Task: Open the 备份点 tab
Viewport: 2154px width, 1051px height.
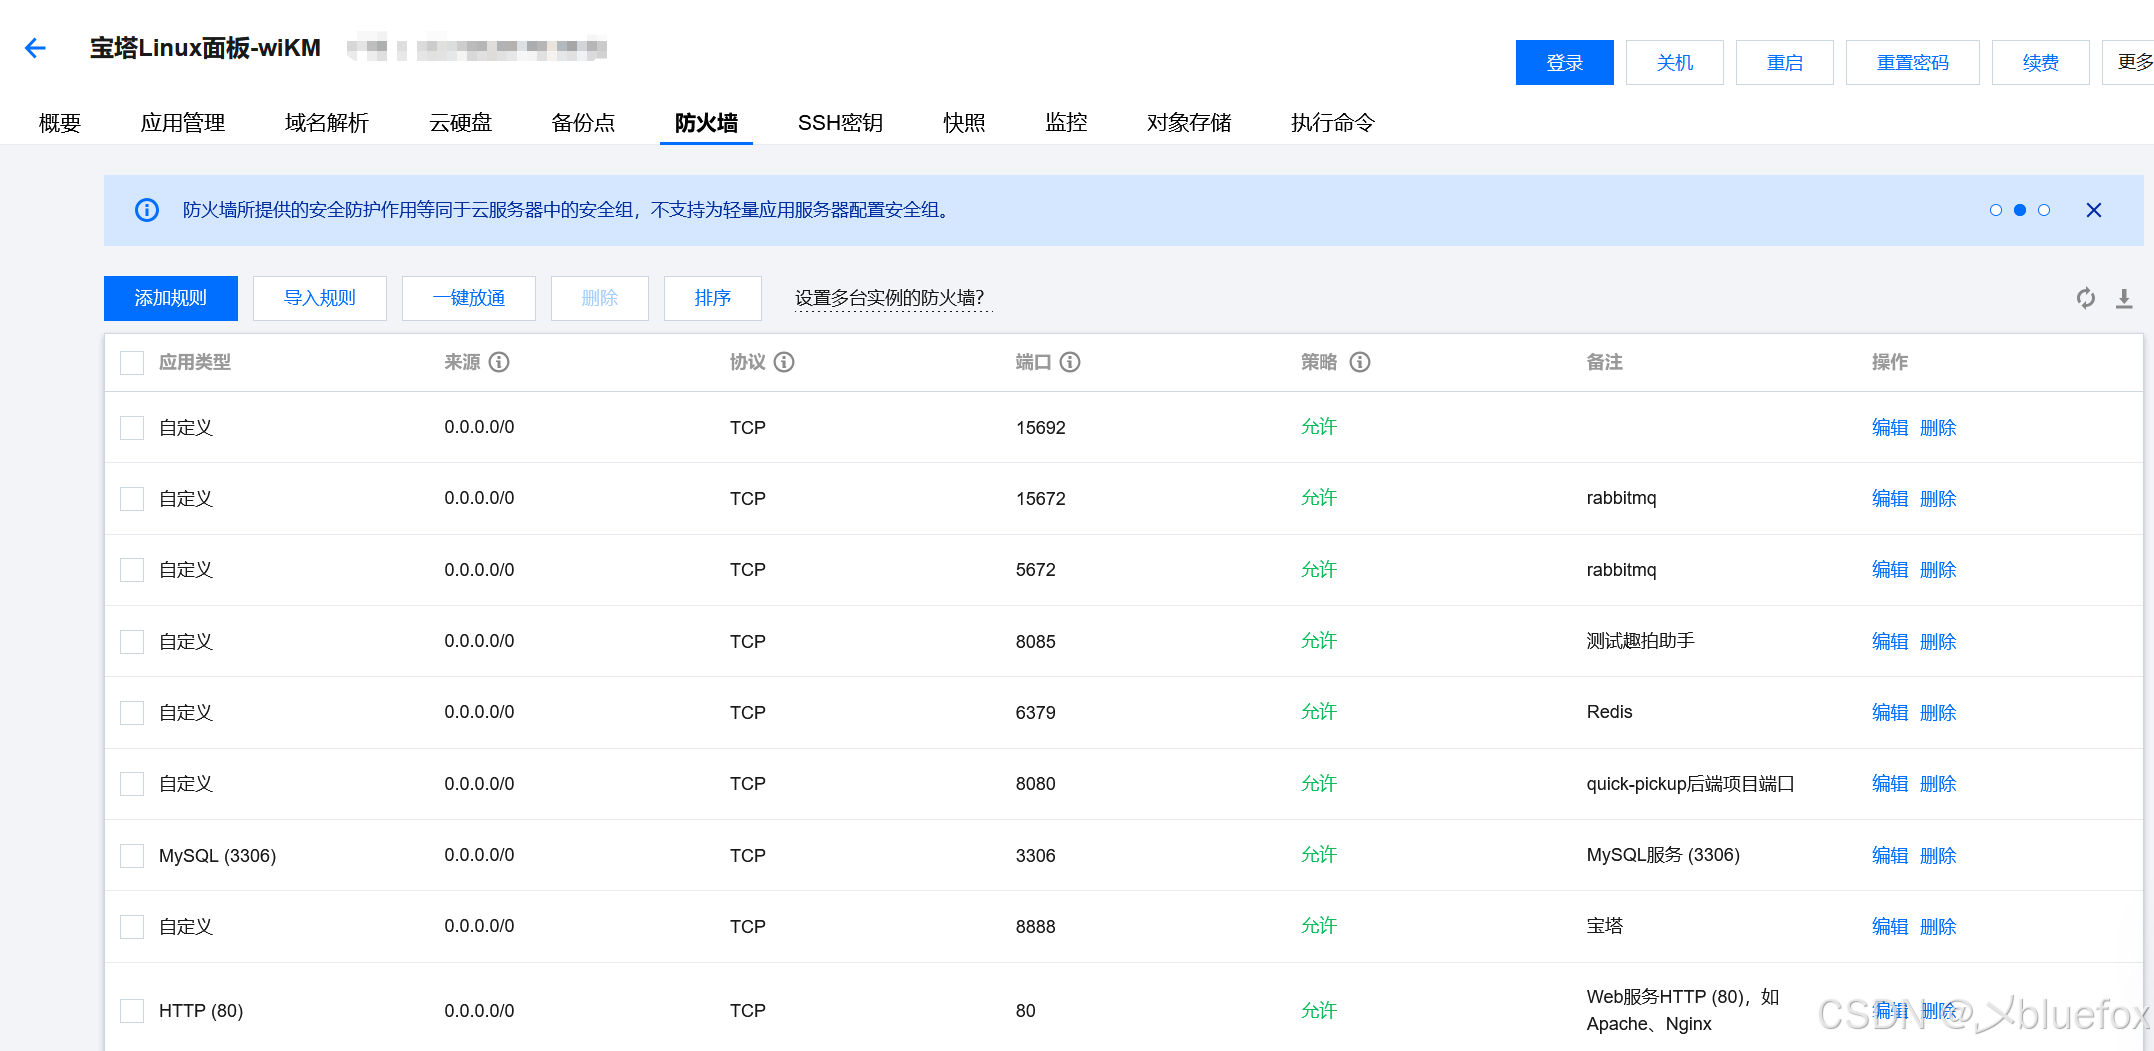Action: pos(584,123)
